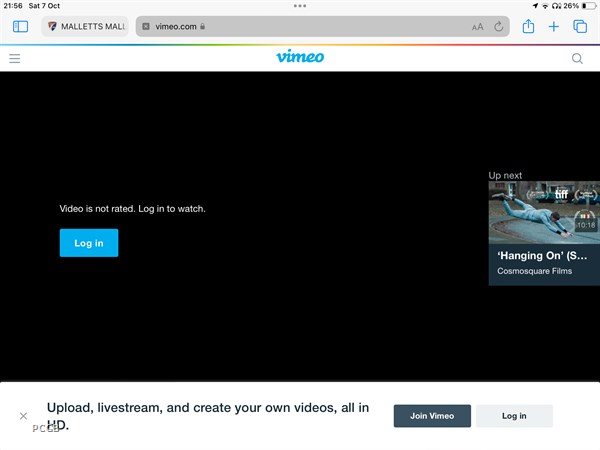Image resolution: width=600 pixels, height=450 pixels.
Task: Tap the address bar padlock icon
Action: coord(202,26)
